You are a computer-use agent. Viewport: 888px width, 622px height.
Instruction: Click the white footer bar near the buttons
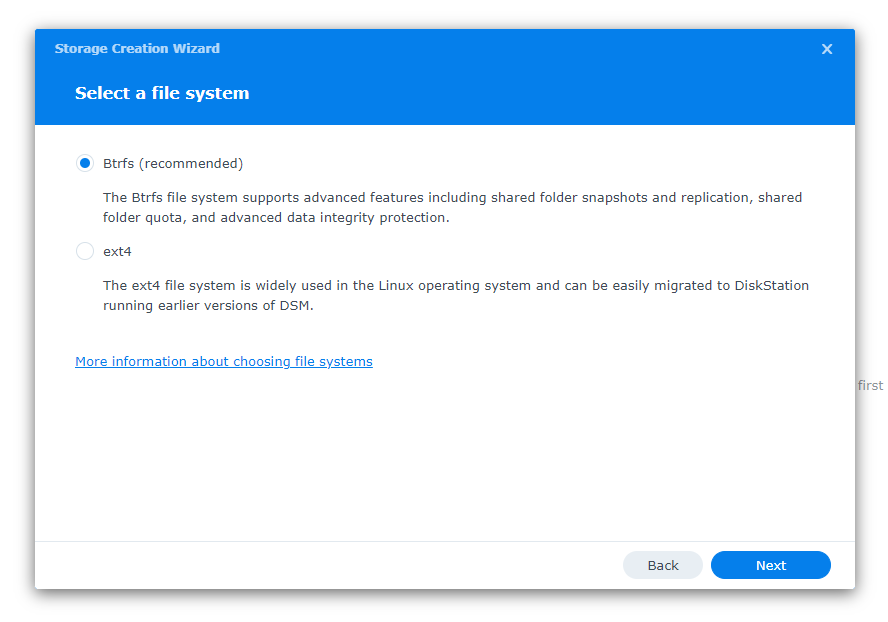point(300,565)
